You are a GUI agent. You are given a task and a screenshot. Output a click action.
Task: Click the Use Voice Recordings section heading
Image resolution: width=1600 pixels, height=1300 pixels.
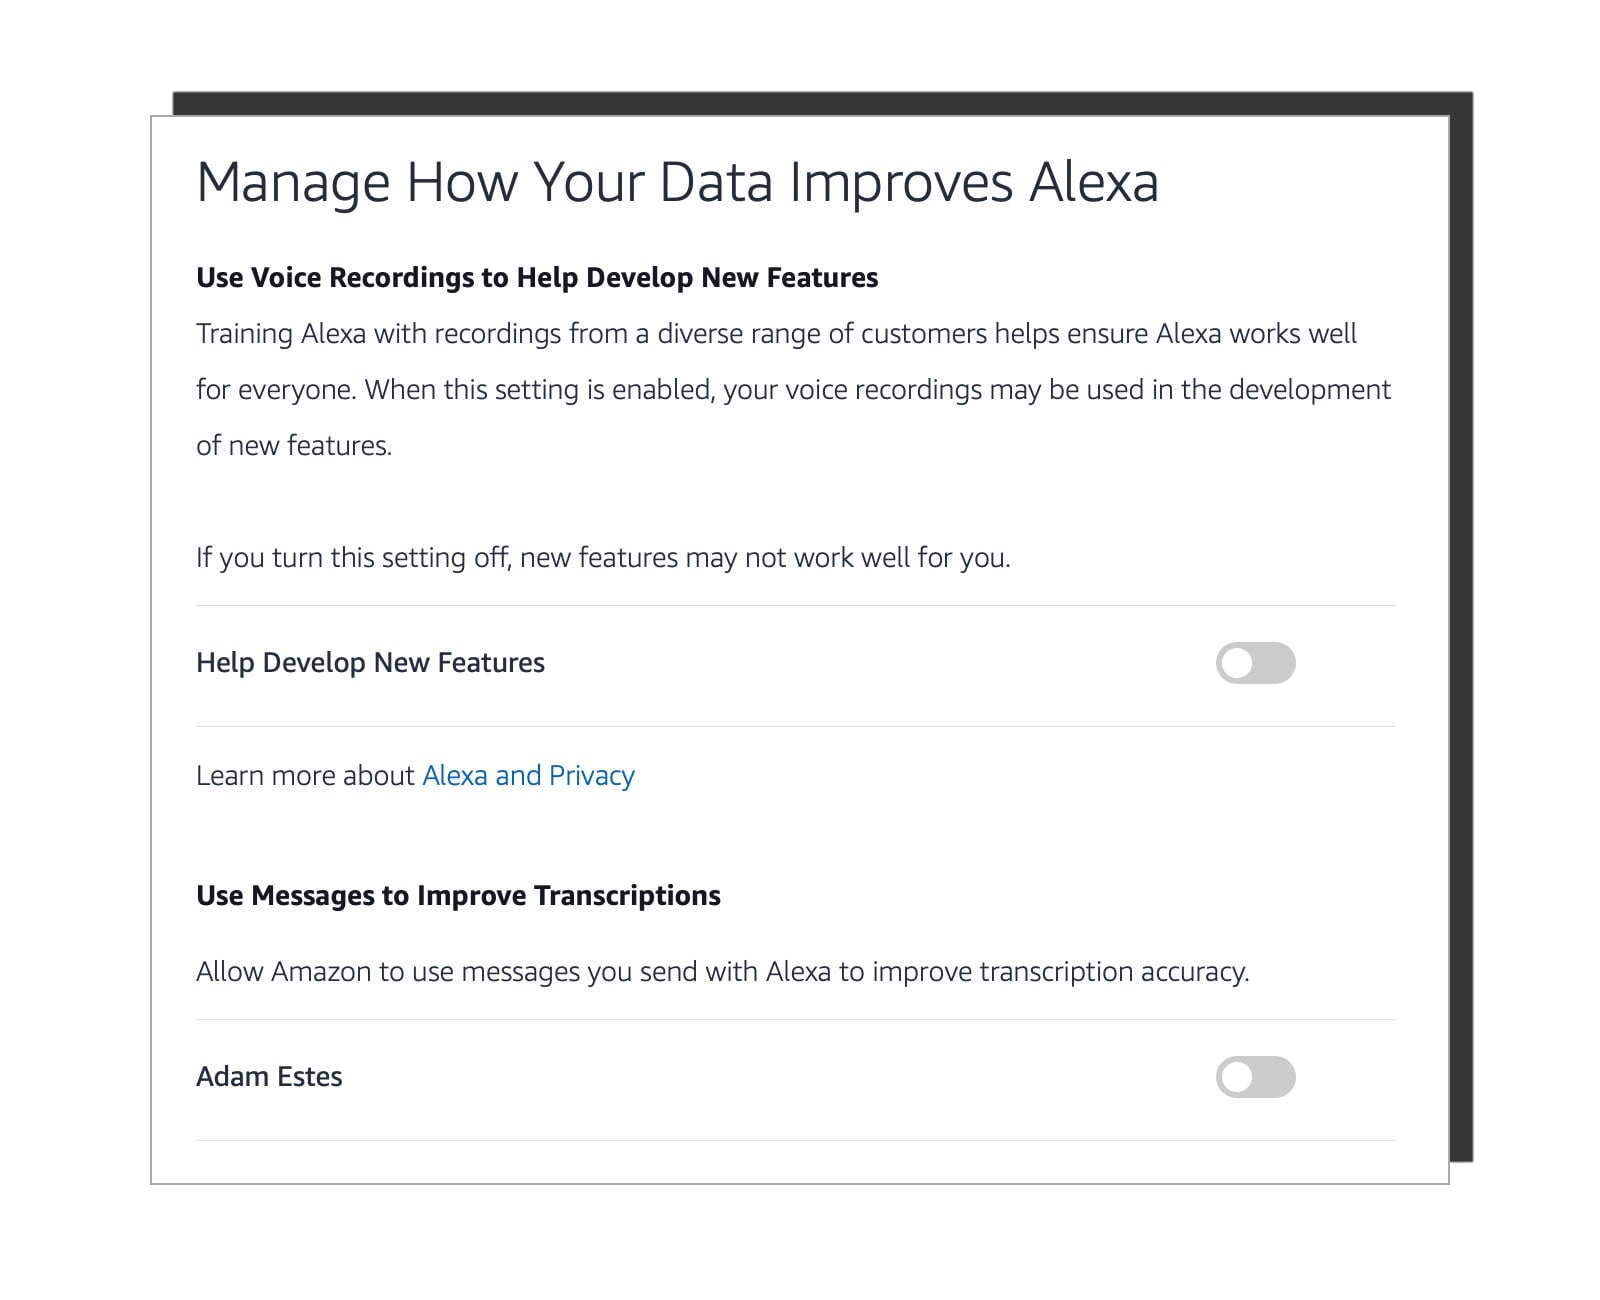pyautogui.click(x=536, y=278)
